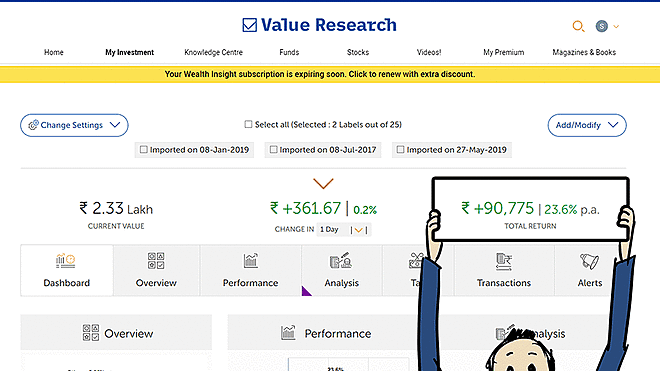Switch to the Analysis tab

point(341,270)
